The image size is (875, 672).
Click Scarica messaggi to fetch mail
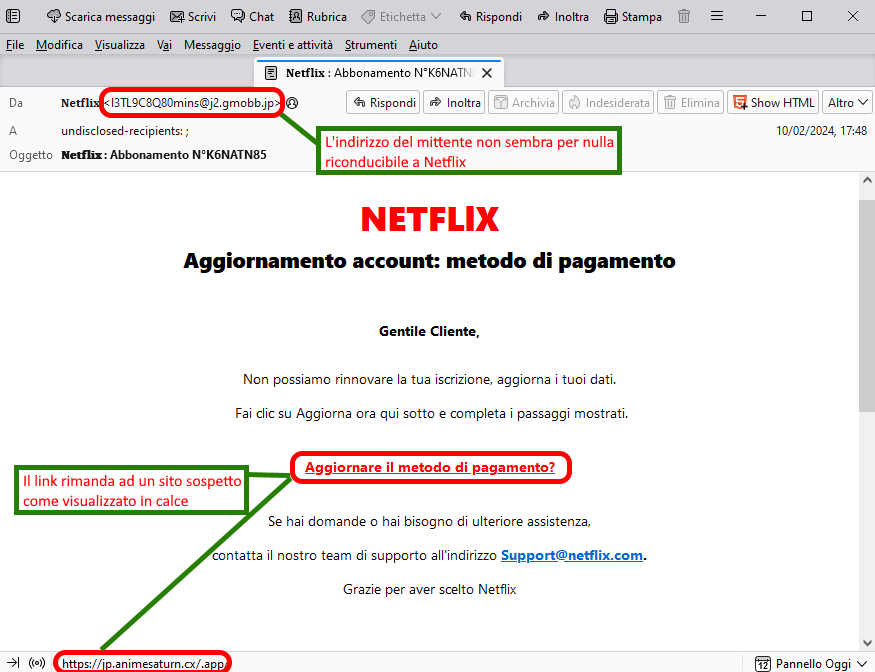(100, 17)
